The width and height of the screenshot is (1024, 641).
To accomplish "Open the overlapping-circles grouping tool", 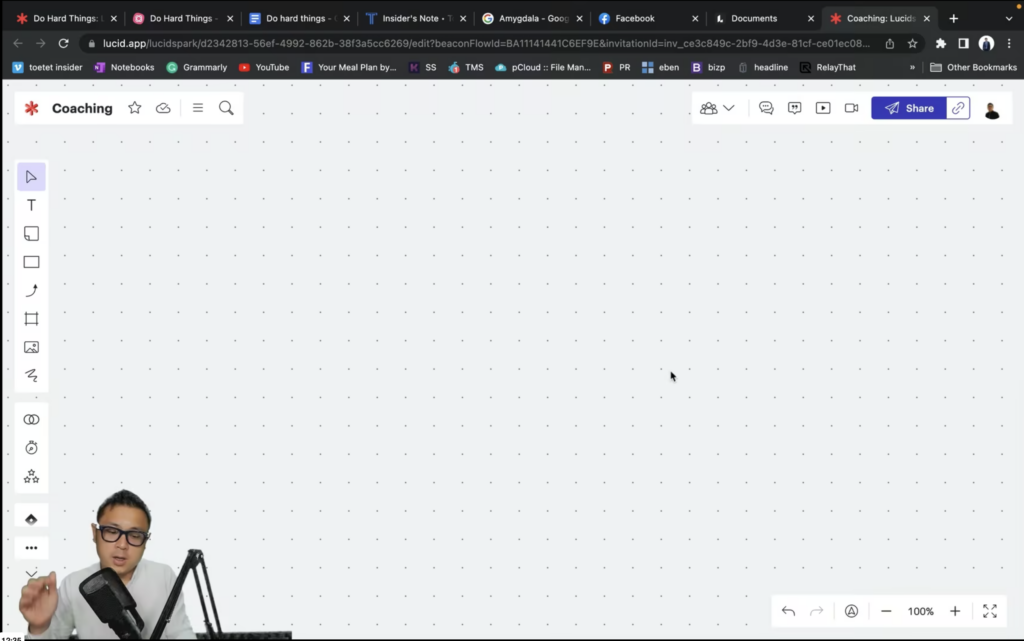I will click(31, 419).
